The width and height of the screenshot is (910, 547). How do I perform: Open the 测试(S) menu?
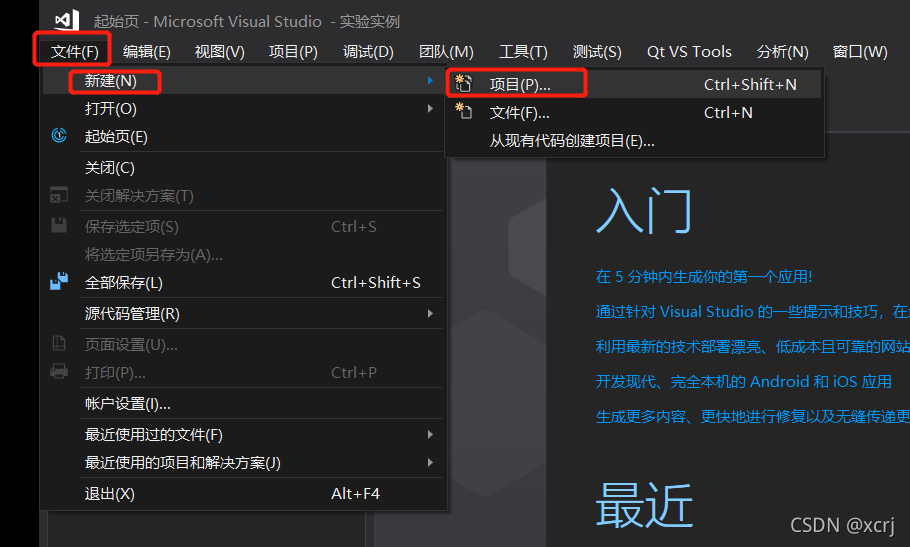[597, 52]
